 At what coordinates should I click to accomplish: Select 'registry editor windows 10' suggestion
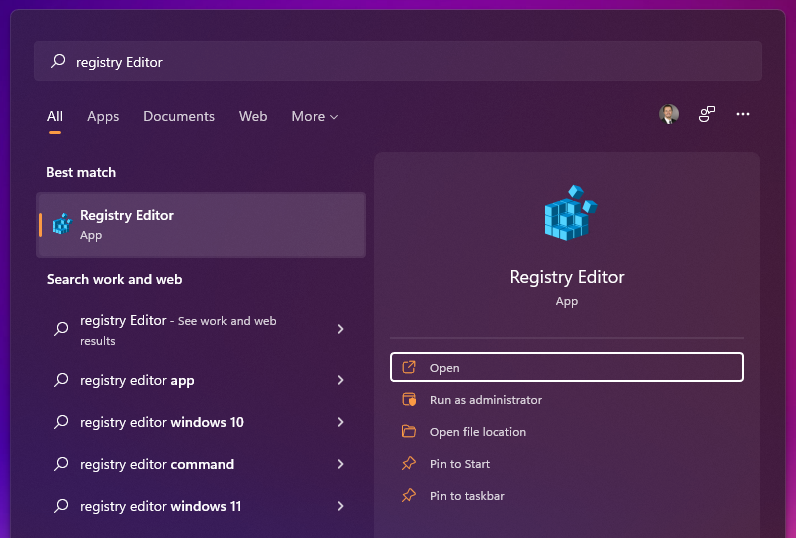coord(201,422)
